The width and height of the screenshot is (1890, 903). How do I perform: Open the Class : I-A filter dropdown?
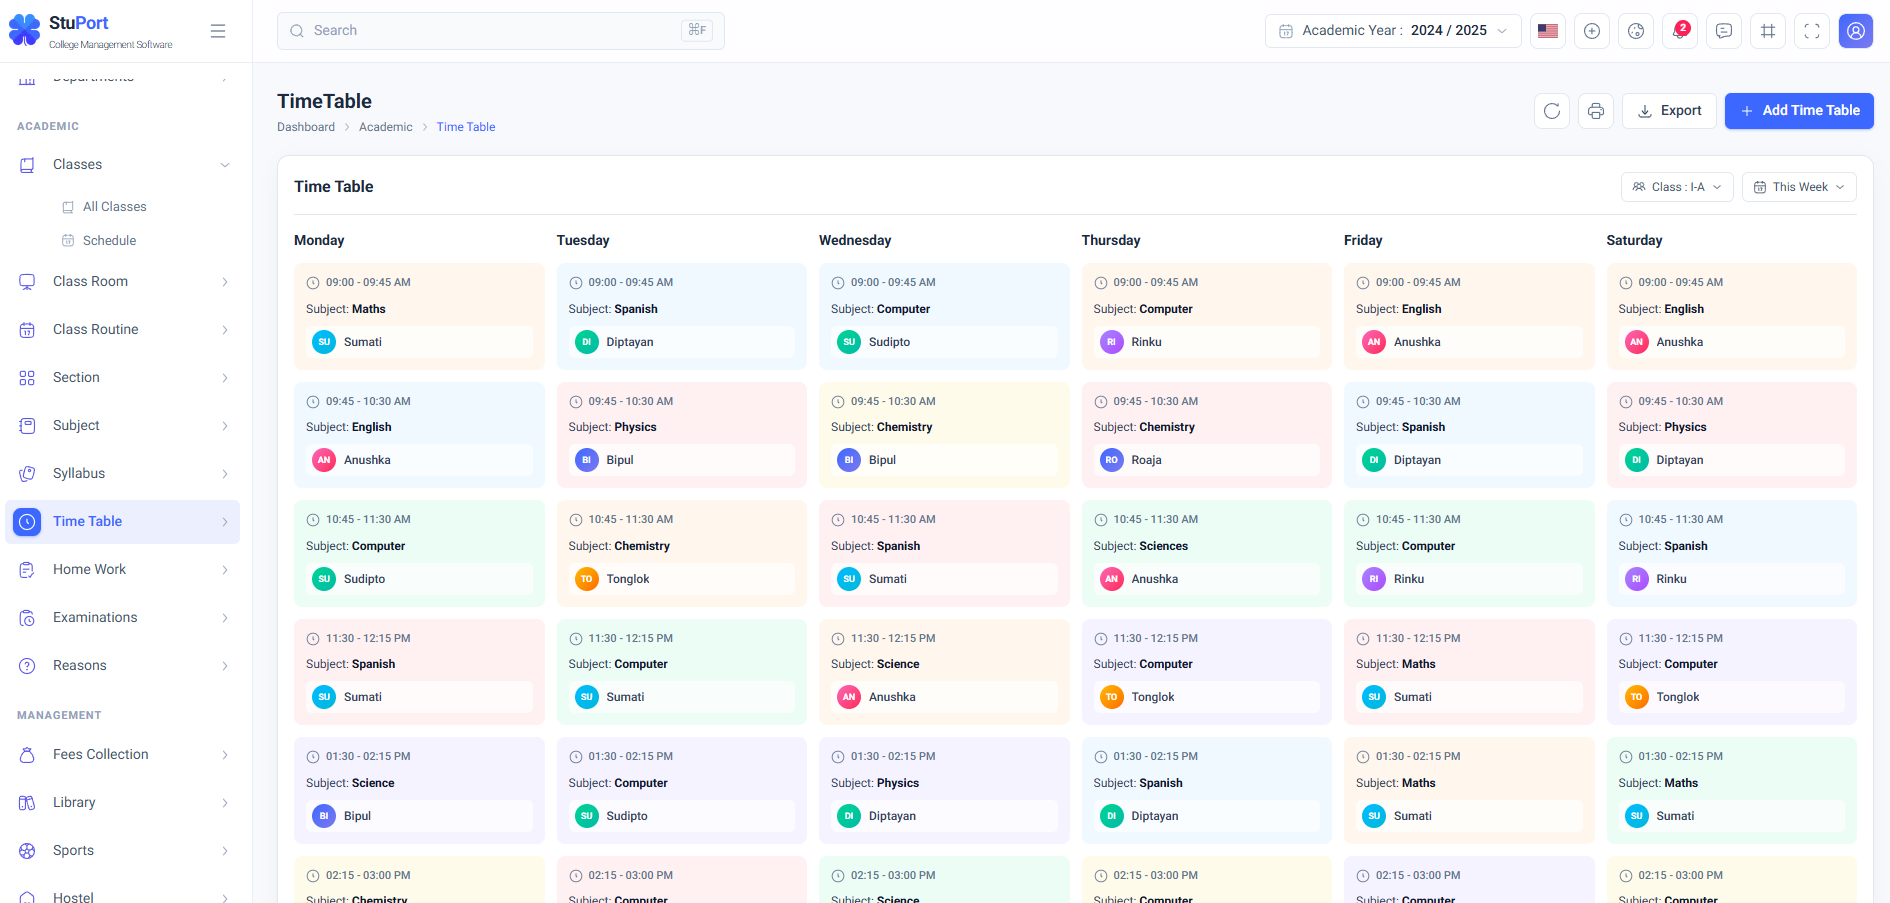point(1677,187)
